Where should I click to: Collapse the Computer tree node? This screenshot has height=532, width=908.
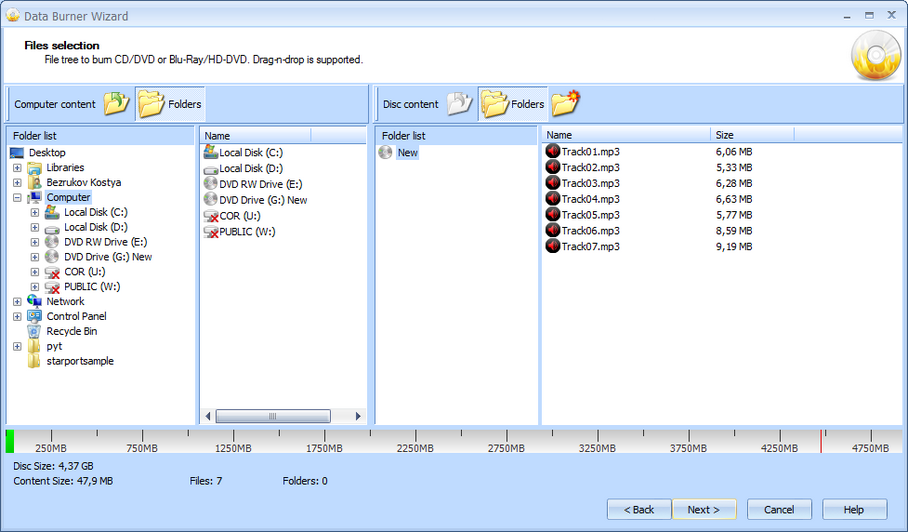tap(17, 197)
